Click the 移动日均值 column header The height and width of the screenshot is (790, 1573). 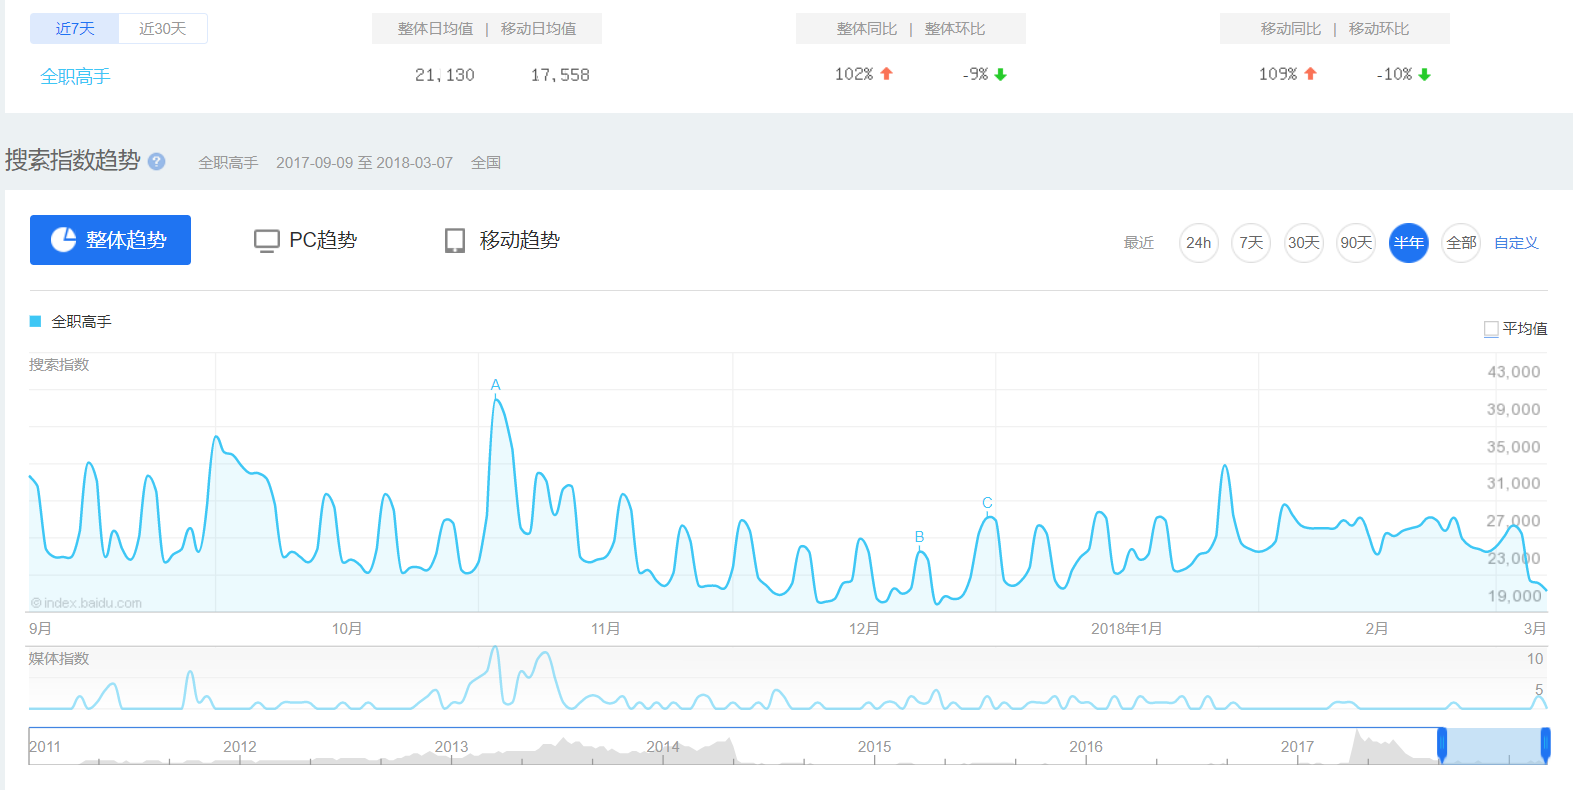(x=538, y=29)
